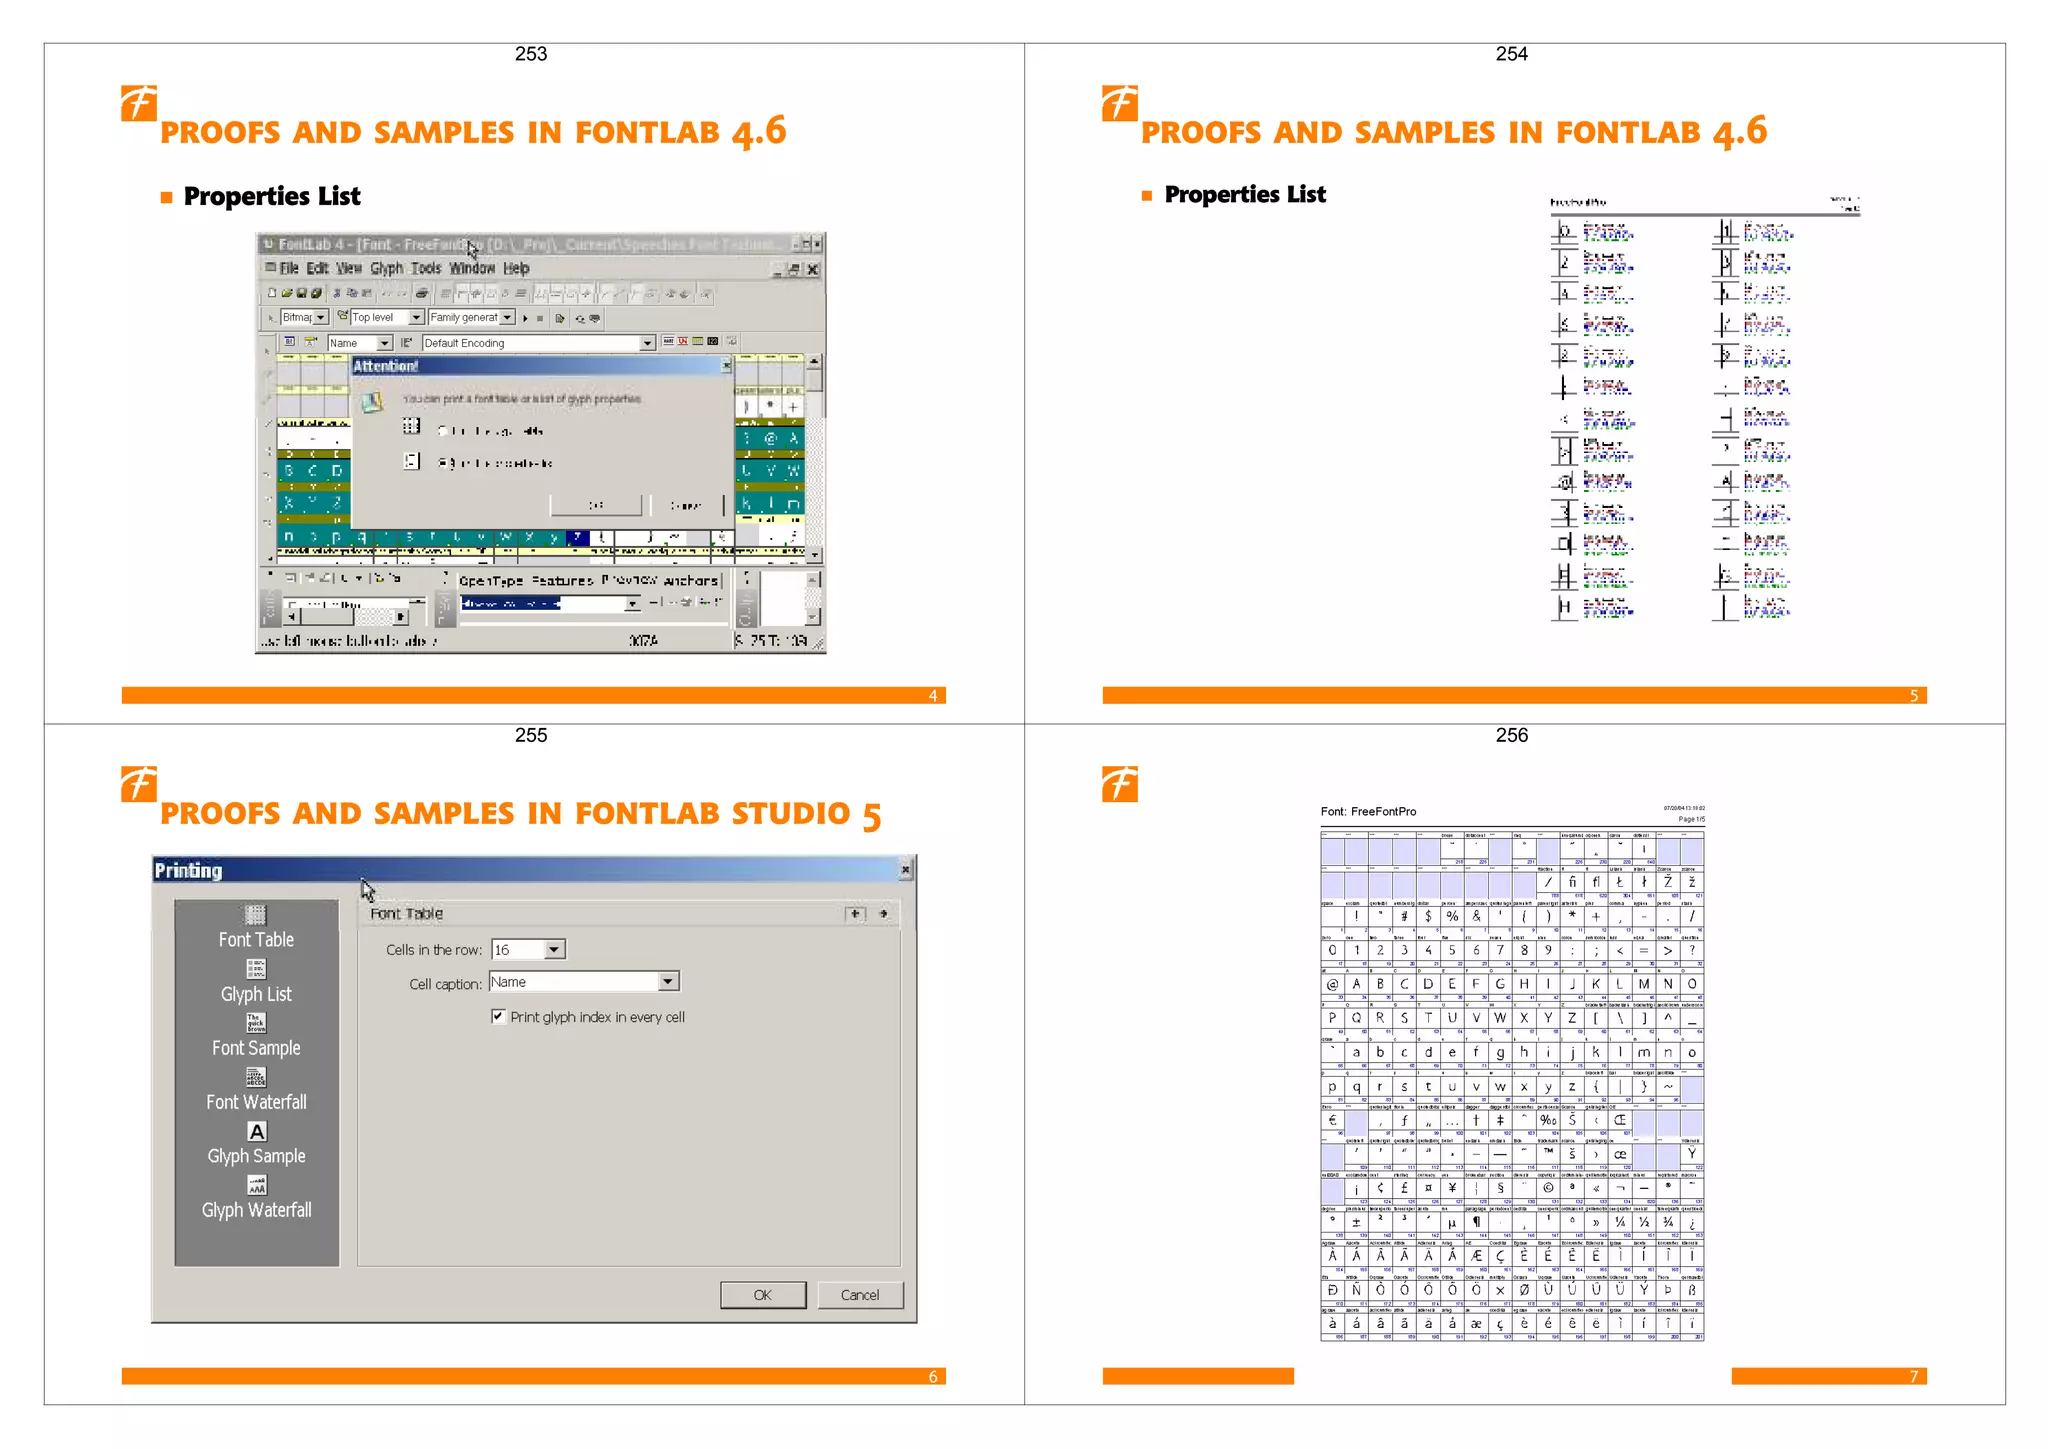Click Cancel in the Printing dialog
Viewport: 2048px width, 1449px height.
click(859, 1294)
